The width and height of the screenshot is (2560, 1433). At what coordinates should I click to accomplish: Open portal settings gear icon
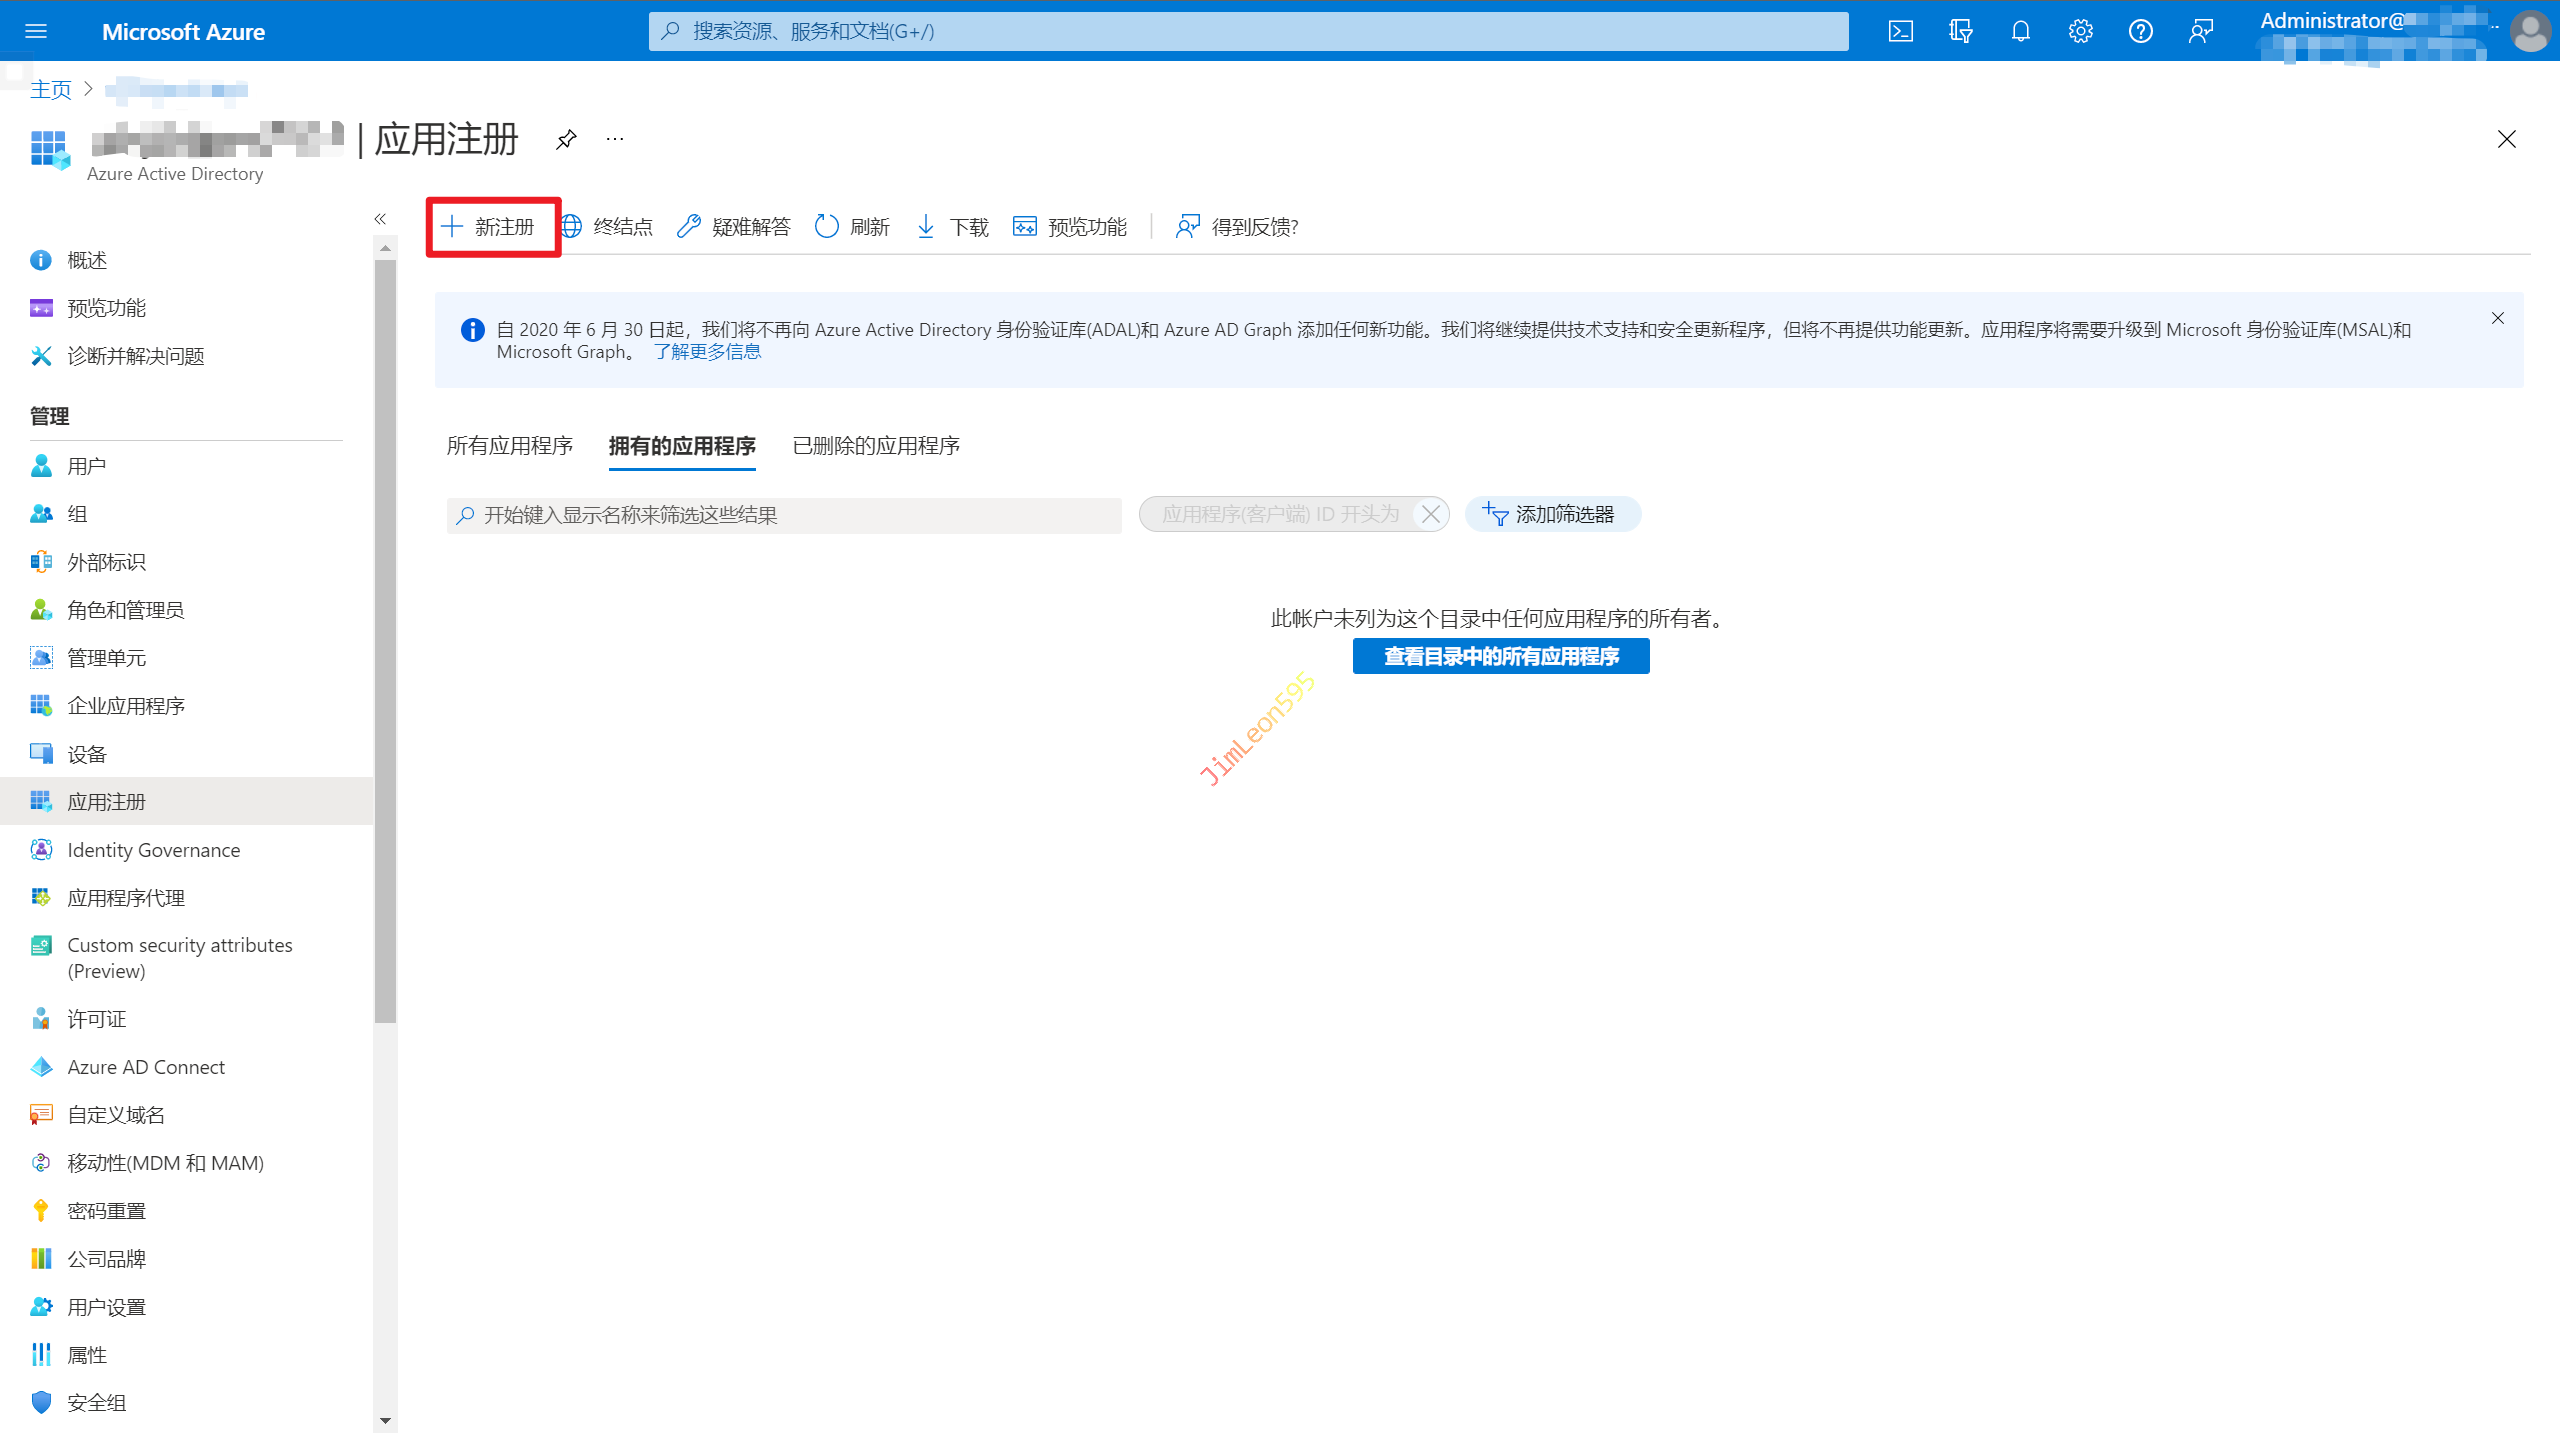[x=2080, y=31]
